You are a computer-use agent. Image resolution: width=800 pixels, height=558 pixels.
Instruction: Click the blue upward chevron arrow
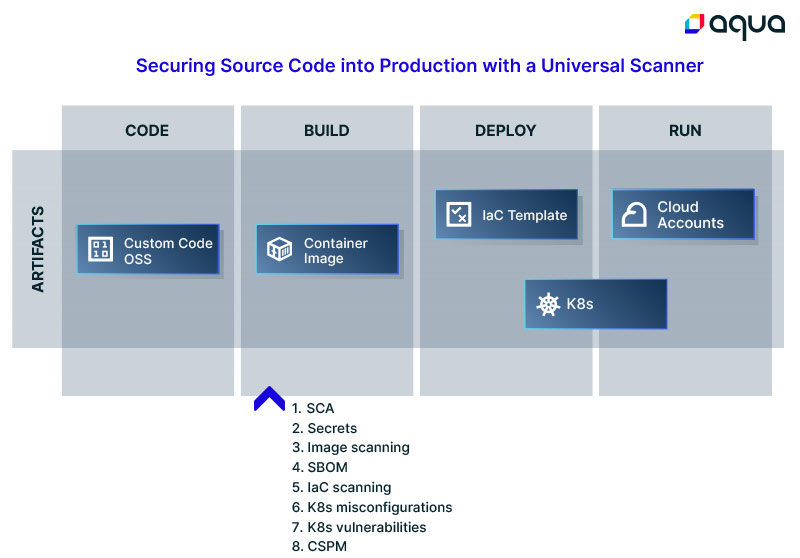(269, 398)
